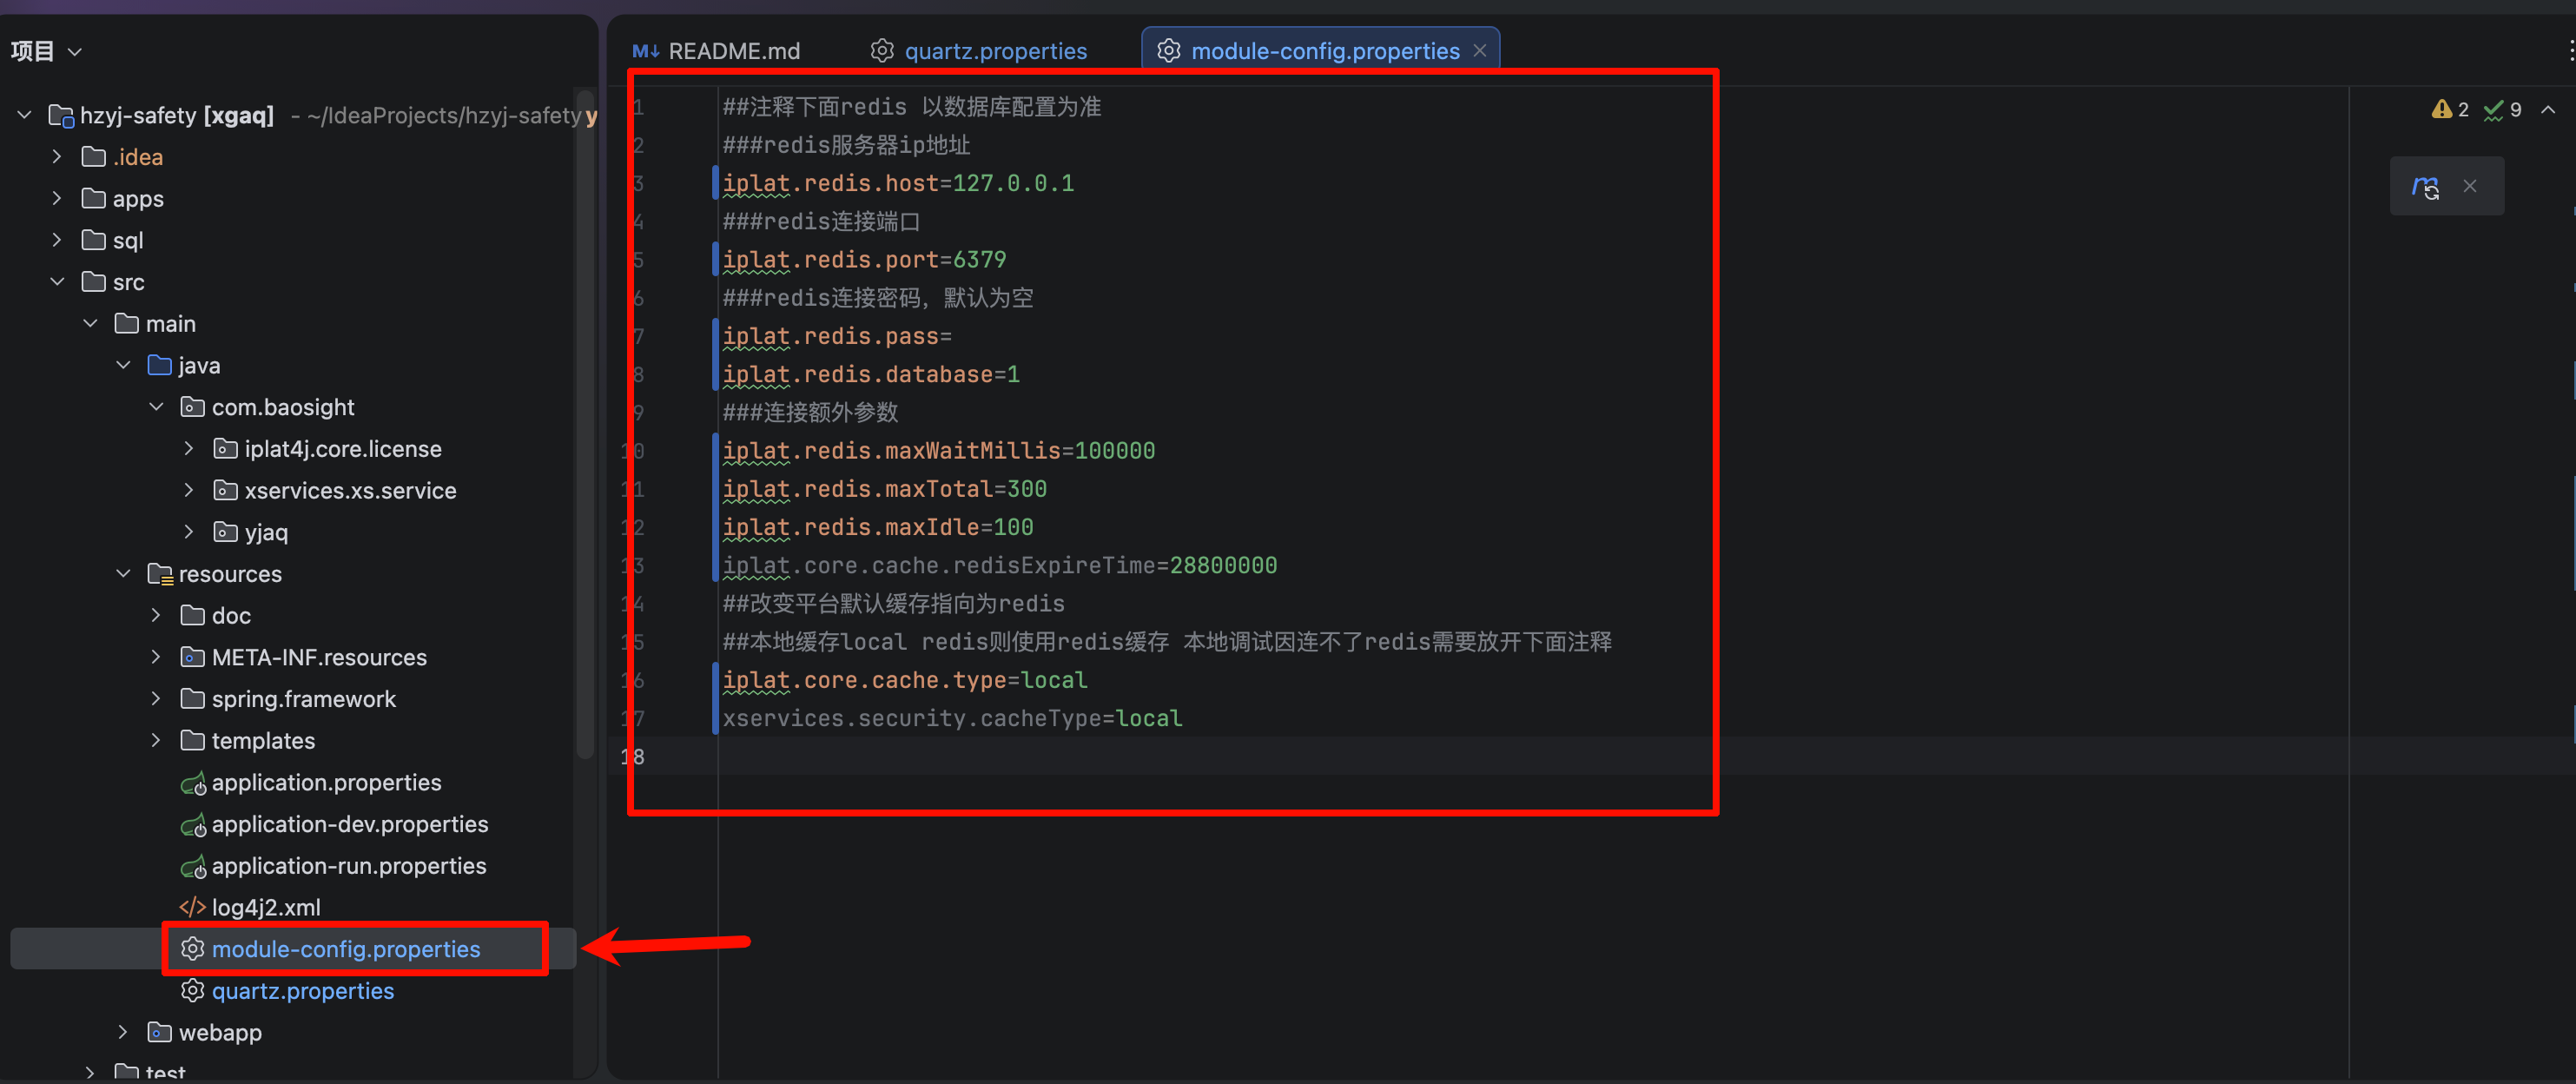
Task: Dismiss the Maven reload popup
Action: (2470, 186)
